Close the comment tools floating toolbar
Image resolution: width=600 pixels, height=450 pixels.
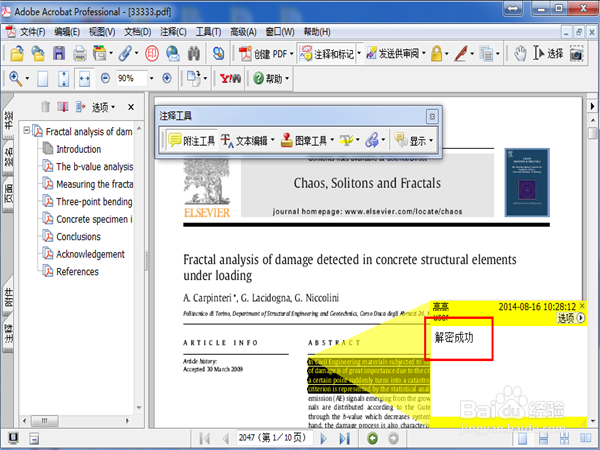click(x=432, y=116)
